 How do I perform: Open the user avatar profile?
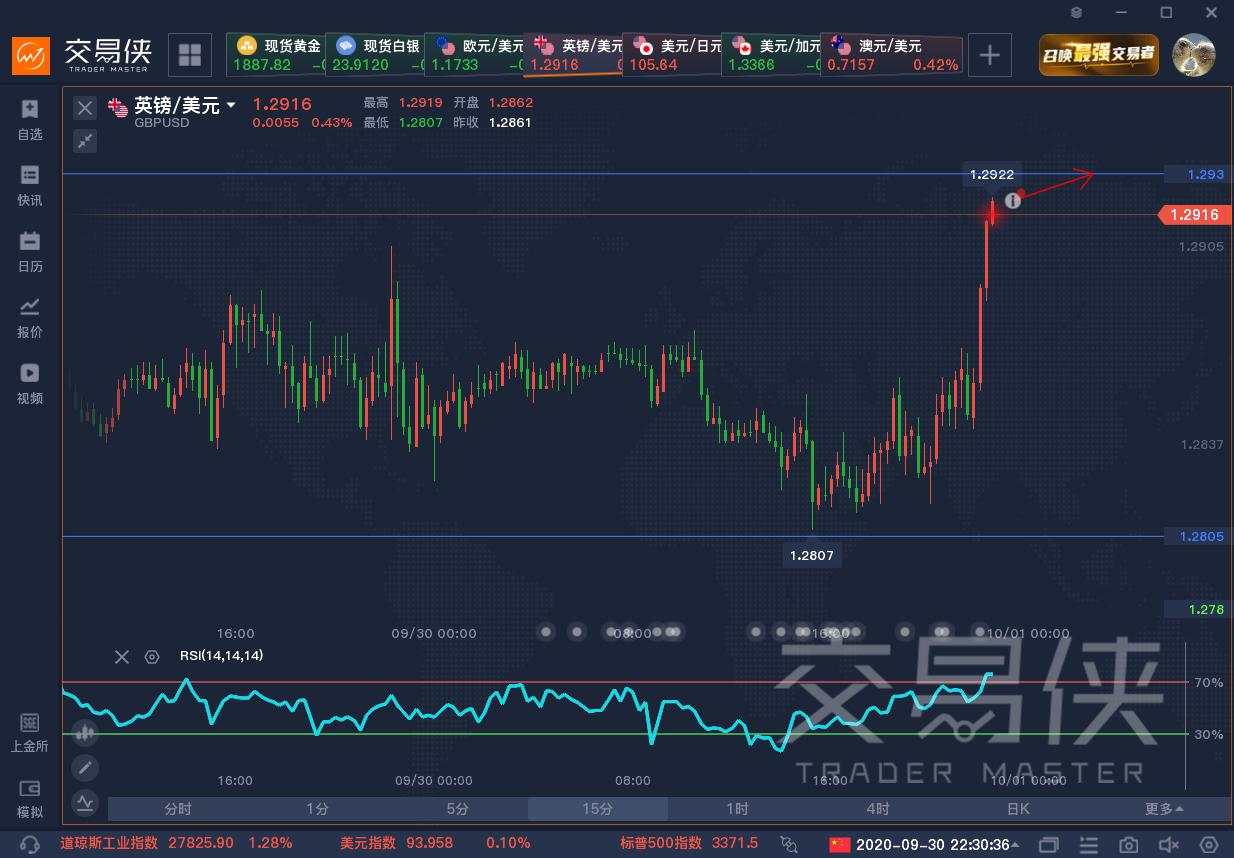tap(1193, 55)
